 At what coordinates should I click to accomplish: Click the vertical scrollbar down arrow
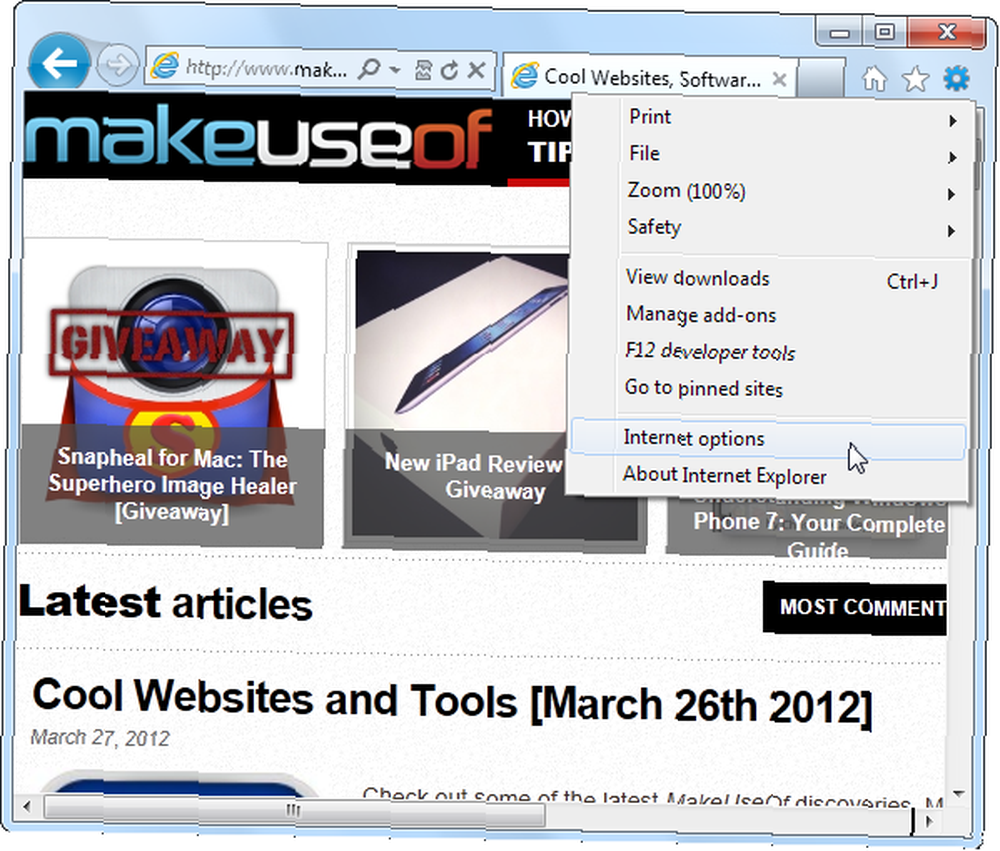958,794
